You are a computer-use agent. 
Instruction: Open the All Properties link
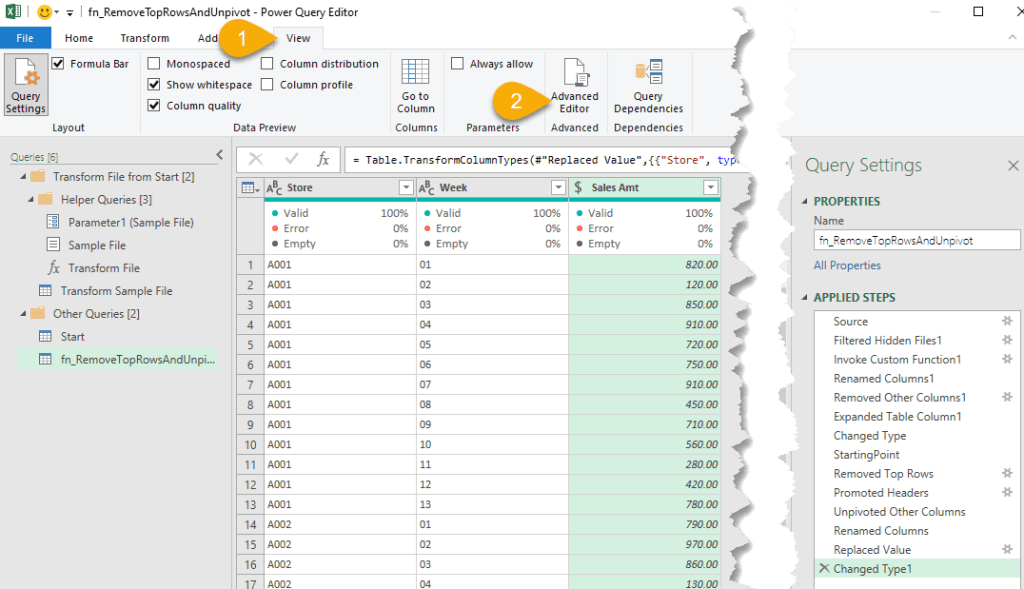coord(847,265)
